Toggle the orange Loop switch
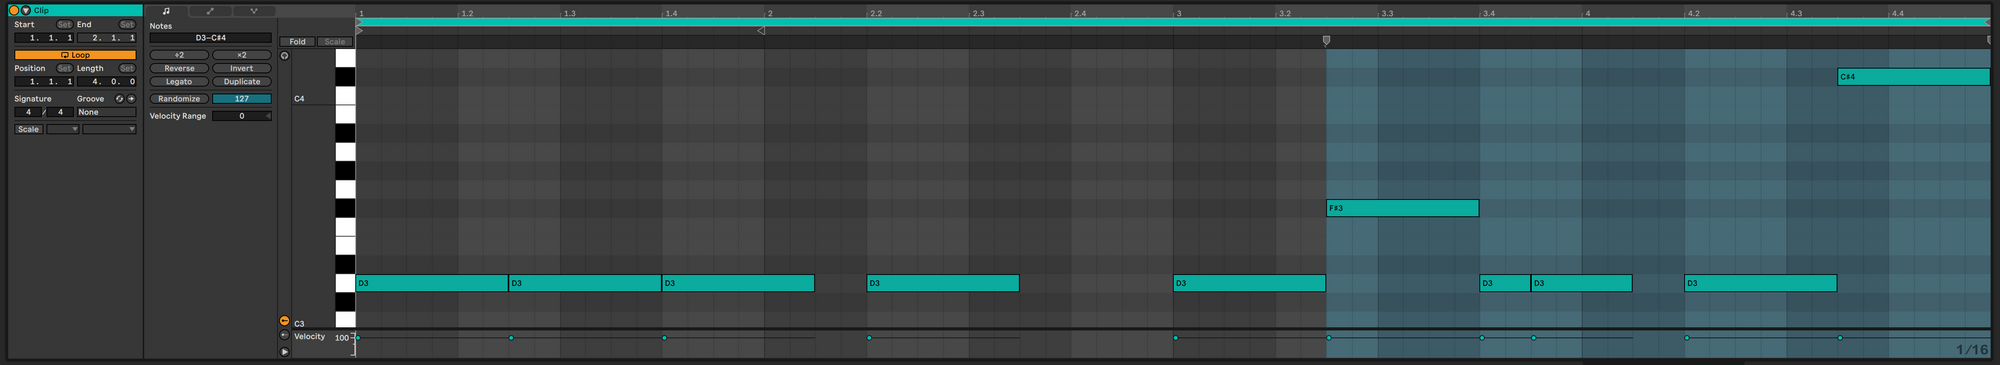The image size is (2000, 365). [75, 55]
